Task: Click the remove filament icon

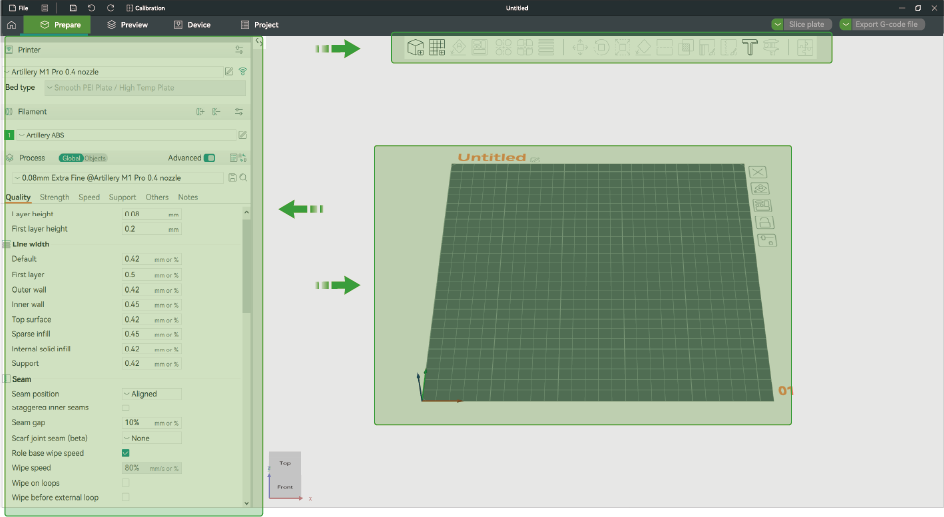Action: coord(216,112)
